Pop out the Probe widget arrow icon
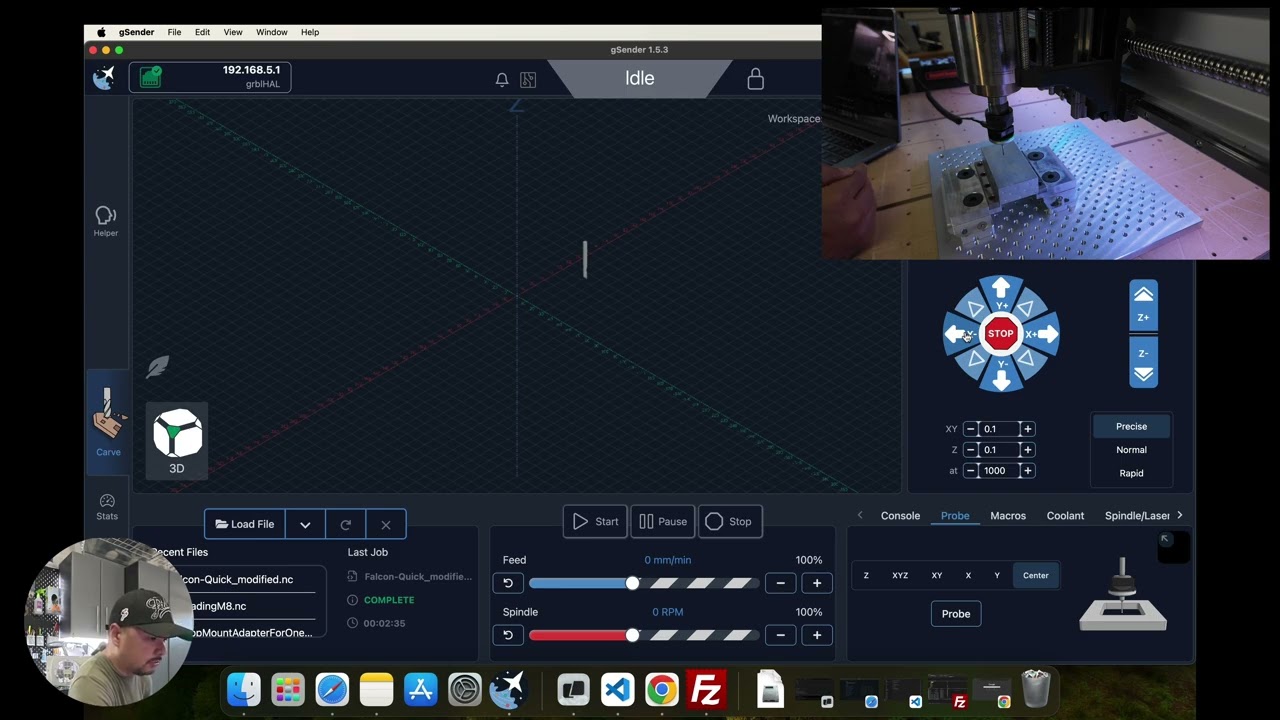 [x=1165, y=540]
